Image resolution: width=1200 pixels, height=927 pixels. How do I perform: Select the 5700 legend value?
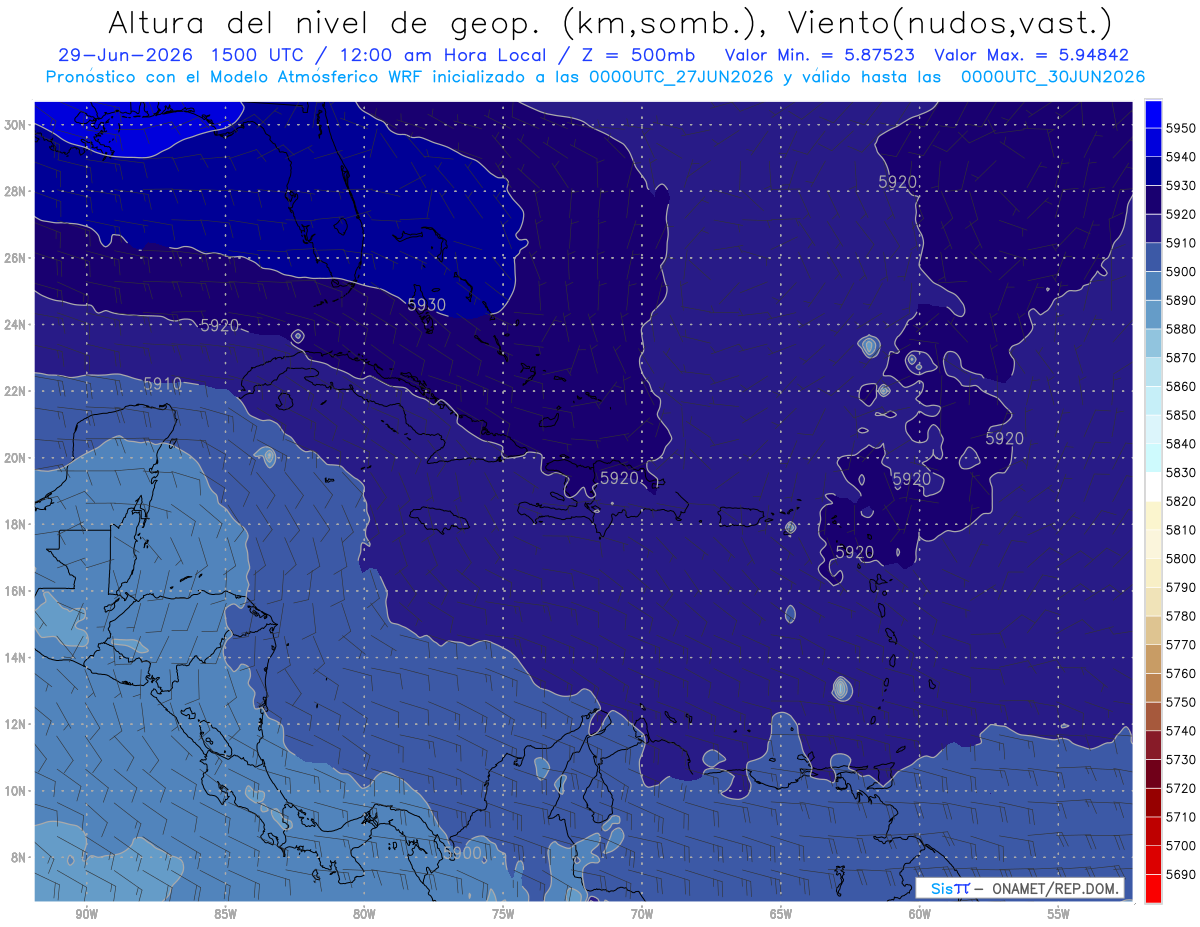(x=1181, y=845)
